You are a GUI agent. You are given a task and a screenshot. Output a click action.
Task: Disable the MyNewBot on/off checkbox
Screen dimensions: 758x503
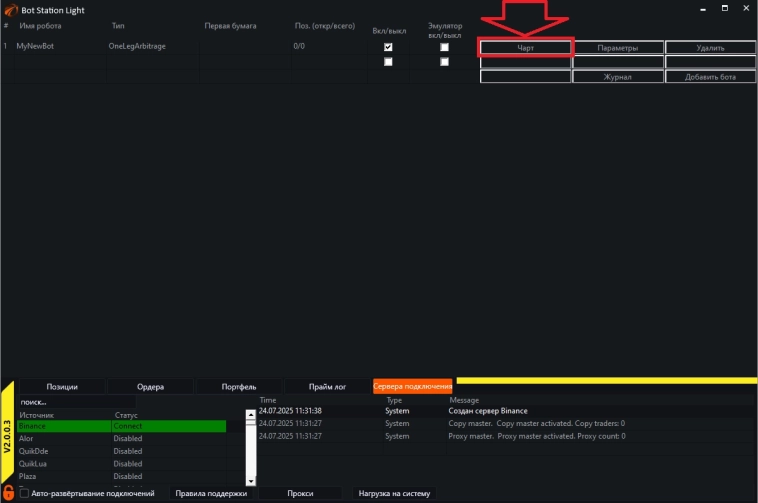coord(388,47)
